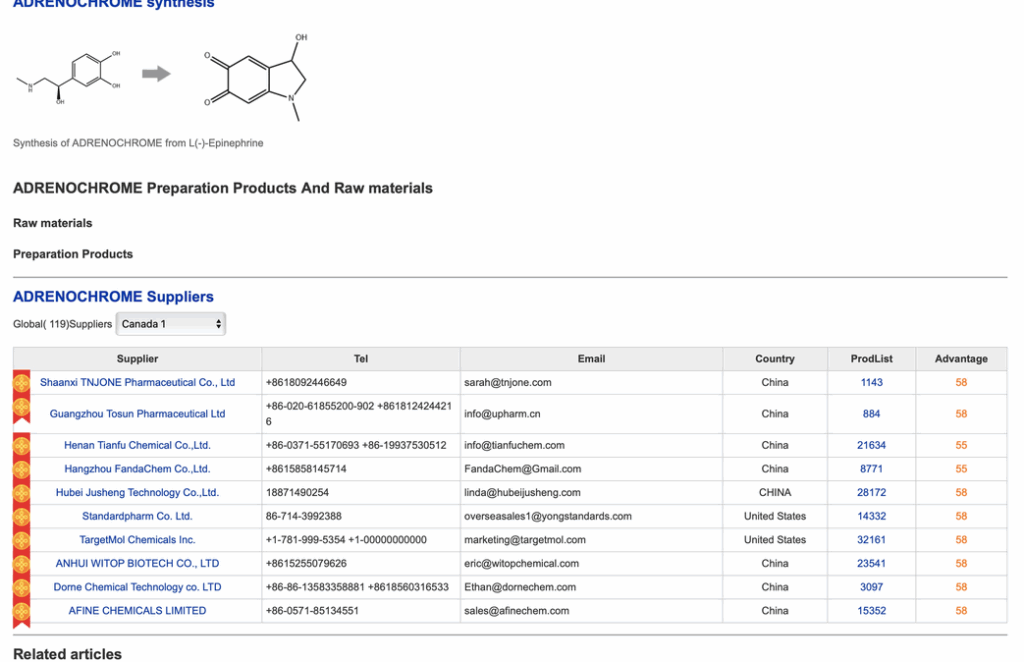Open AFINE CHEMICALS LIMITED supplier link
Viewport: 1024px width, 662px height.
click(x=137, y=610)
